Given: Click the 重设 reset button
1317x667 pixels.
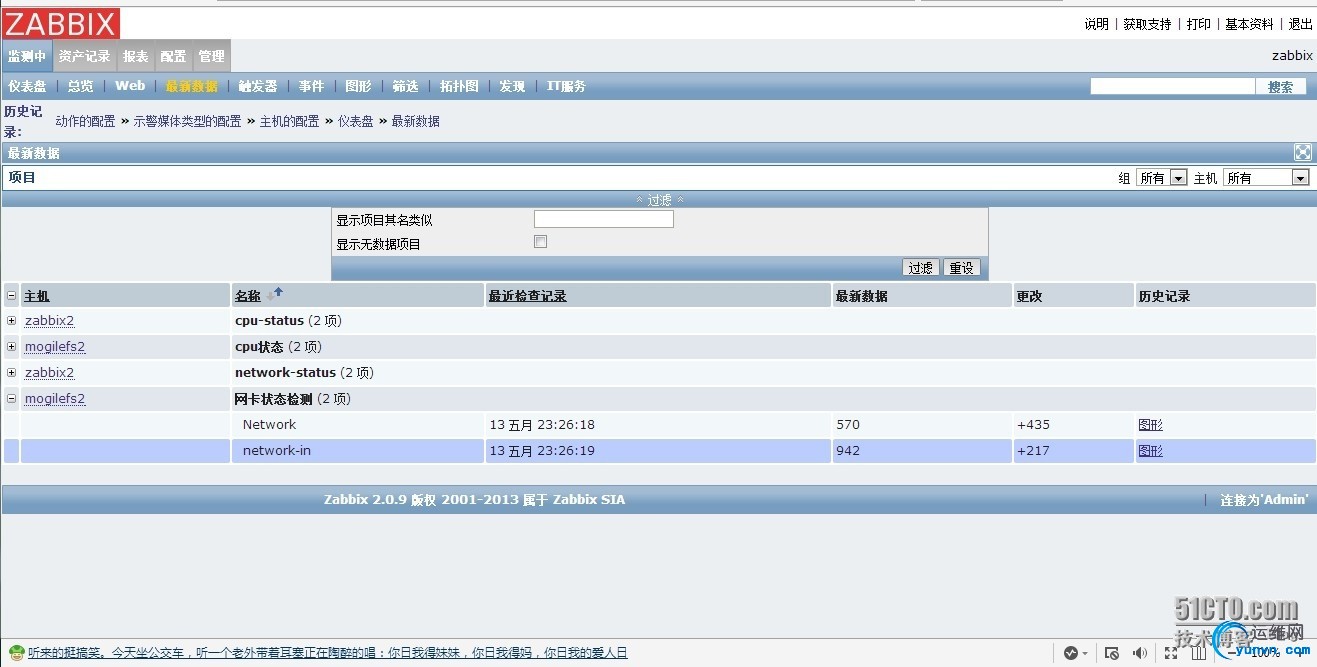Looking at the screenshot, I should click(962, 268).
